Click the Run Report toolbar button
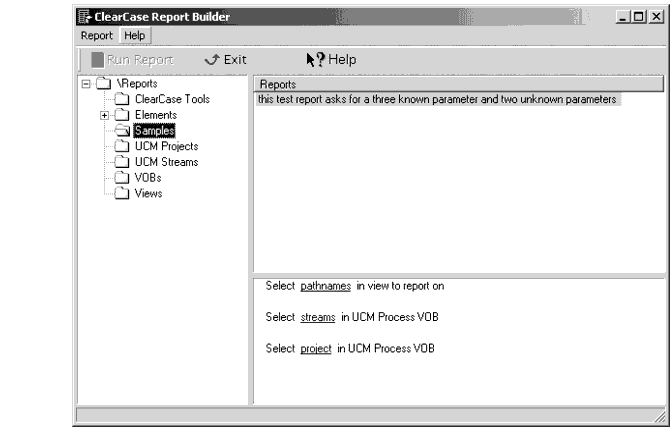 tap(132, 60)
